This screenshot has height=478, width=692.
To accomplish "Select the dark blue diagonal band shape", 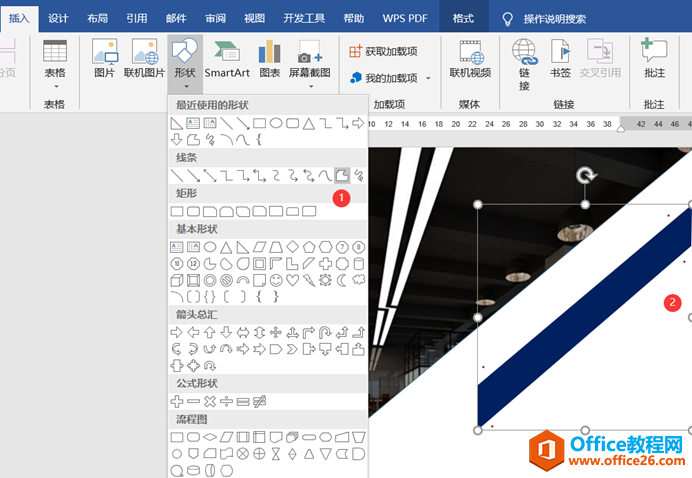I will pos(587,316).
